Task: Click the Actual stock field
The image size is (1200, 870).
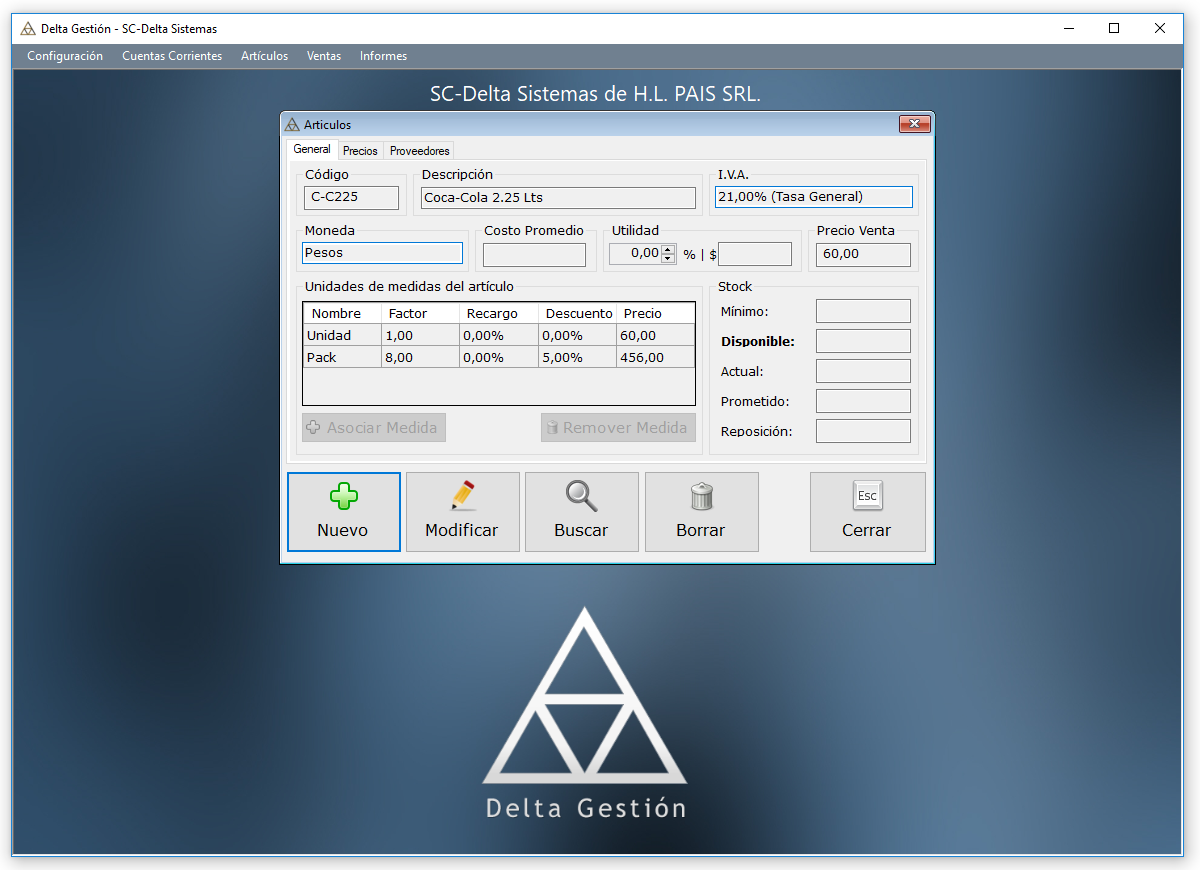Action: pyautogui.click(x=863, y=371)
